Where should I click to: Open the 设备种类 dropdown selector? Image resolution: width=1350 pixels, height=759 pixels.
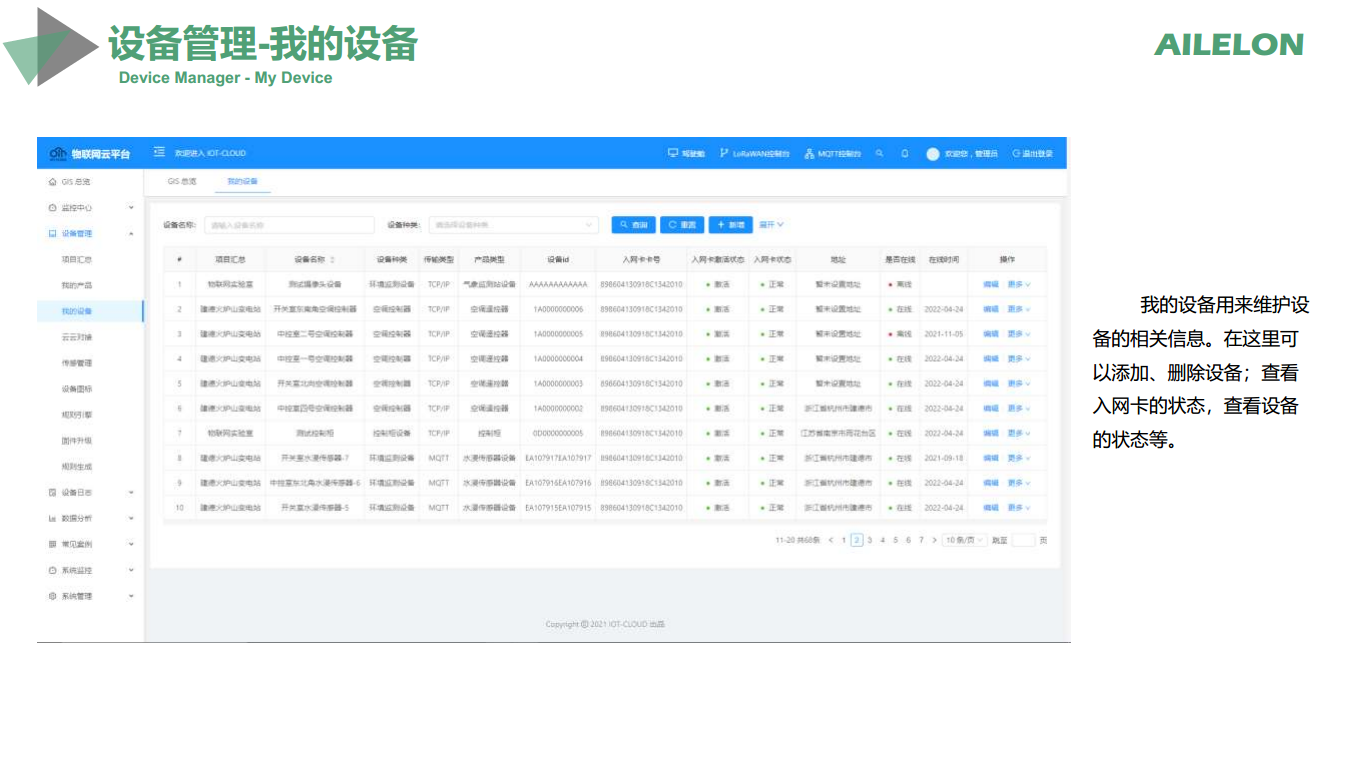click(514, 225)
